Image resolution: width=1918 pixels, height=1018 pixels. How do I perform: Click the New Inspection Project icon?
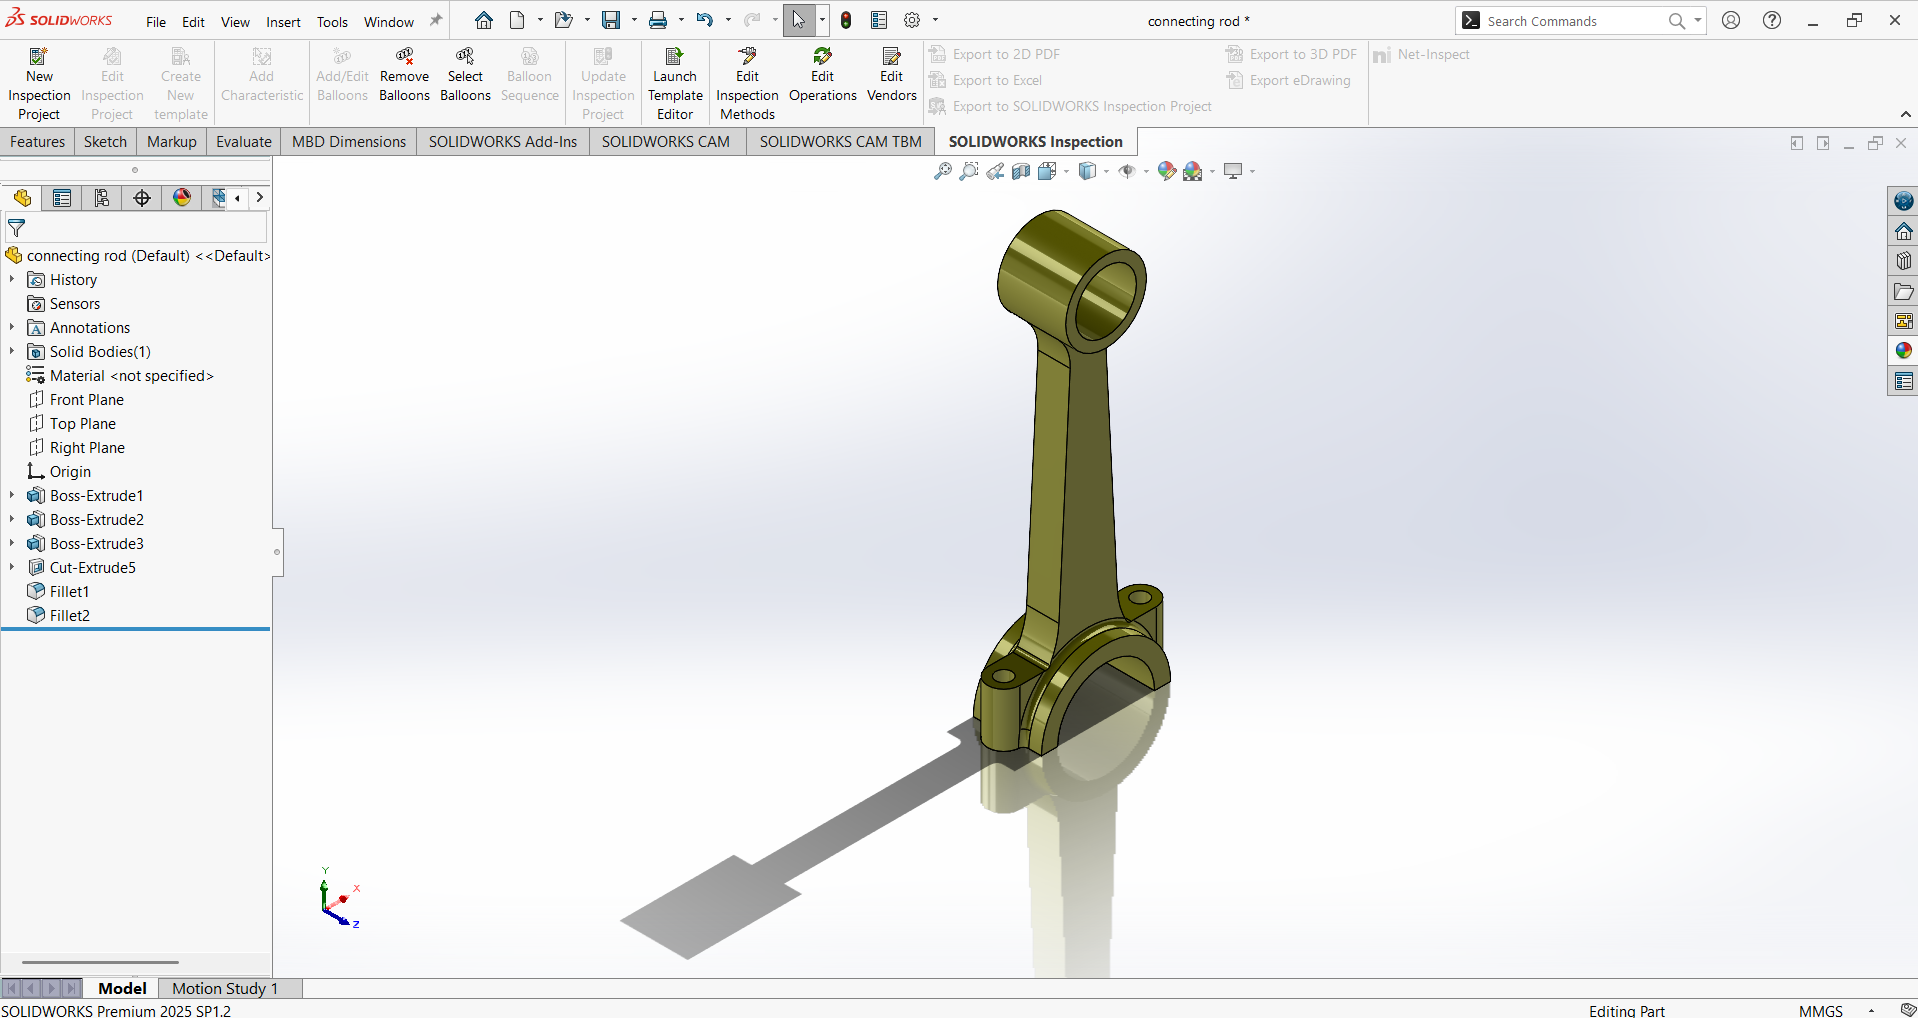coord(39,57)
